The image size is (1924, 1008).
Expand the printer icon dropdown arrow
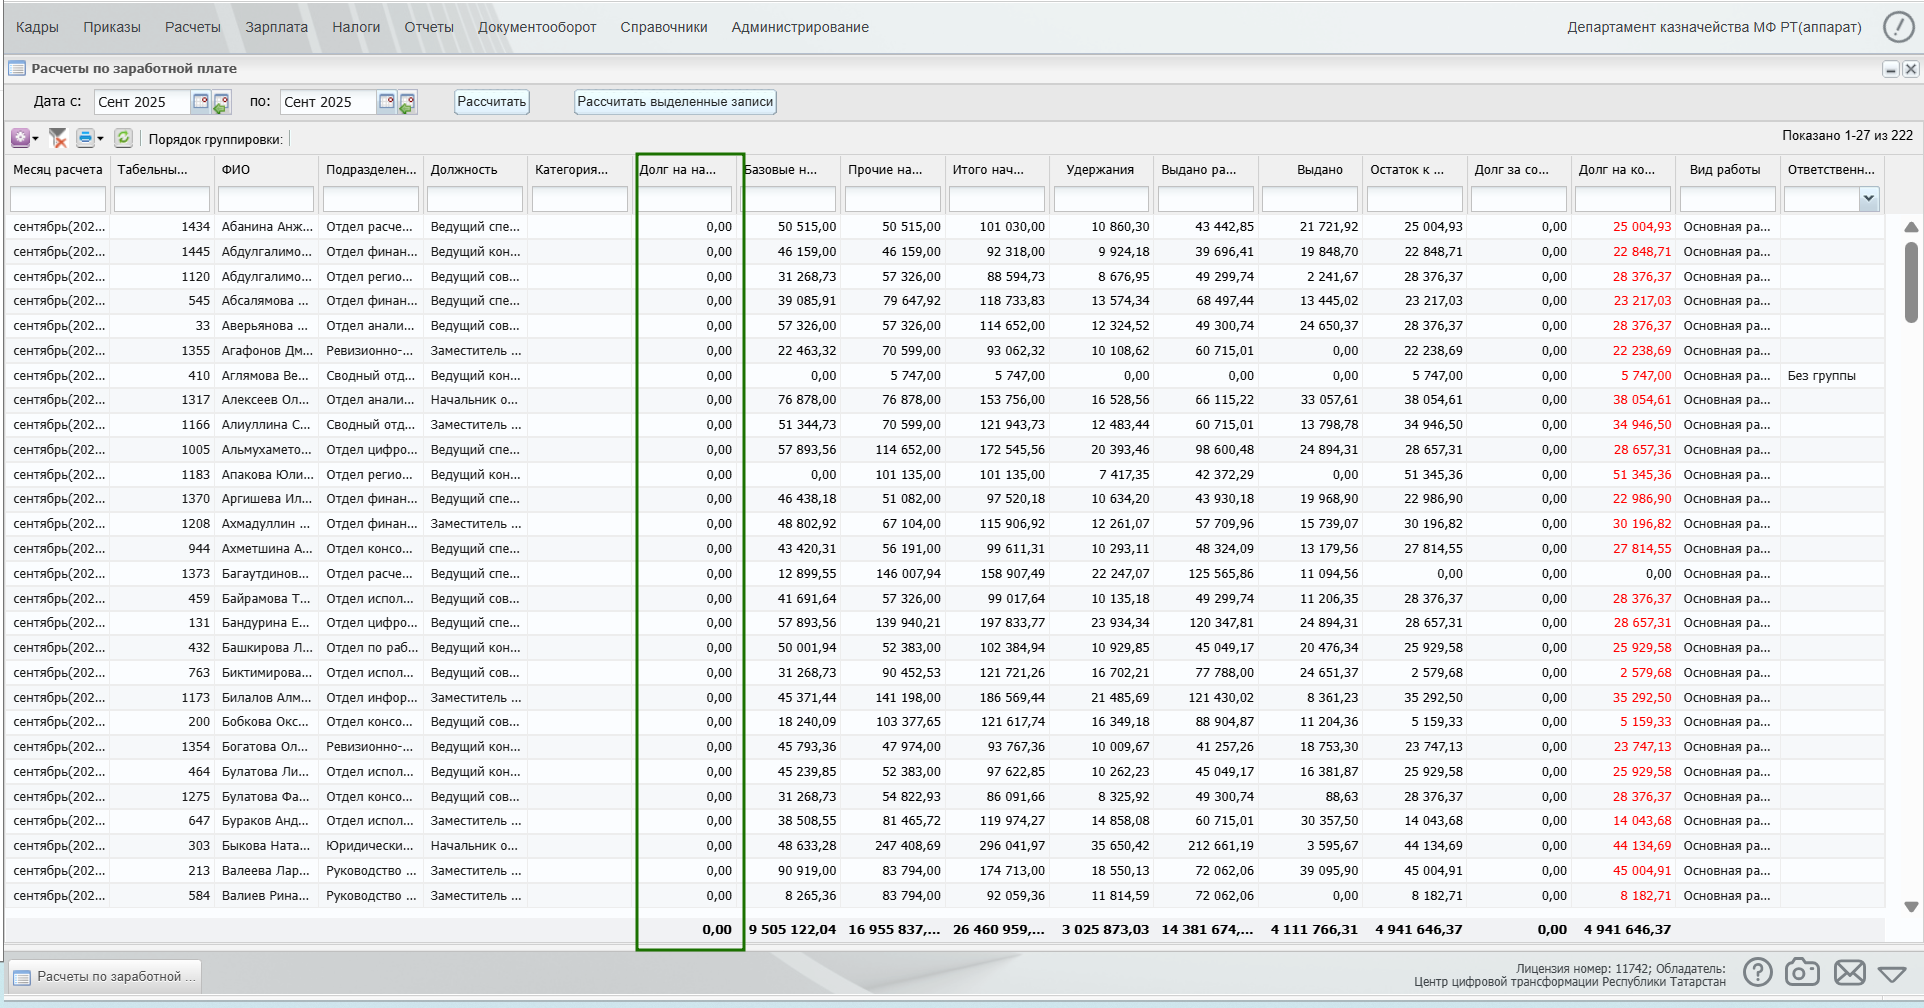[x=100, y=139]
